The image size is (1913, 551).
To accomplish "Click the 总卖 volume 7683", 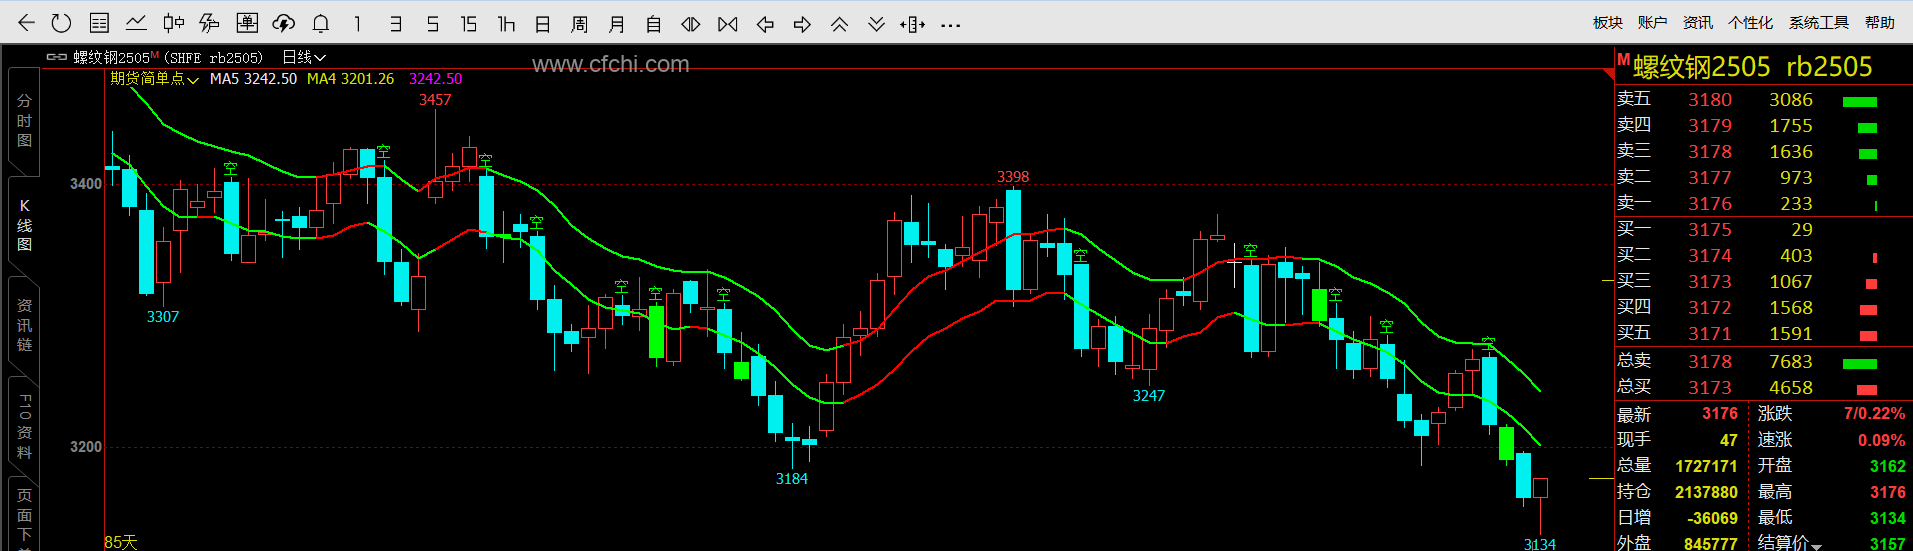I will pyautogui.click(x=1791, y=362).
